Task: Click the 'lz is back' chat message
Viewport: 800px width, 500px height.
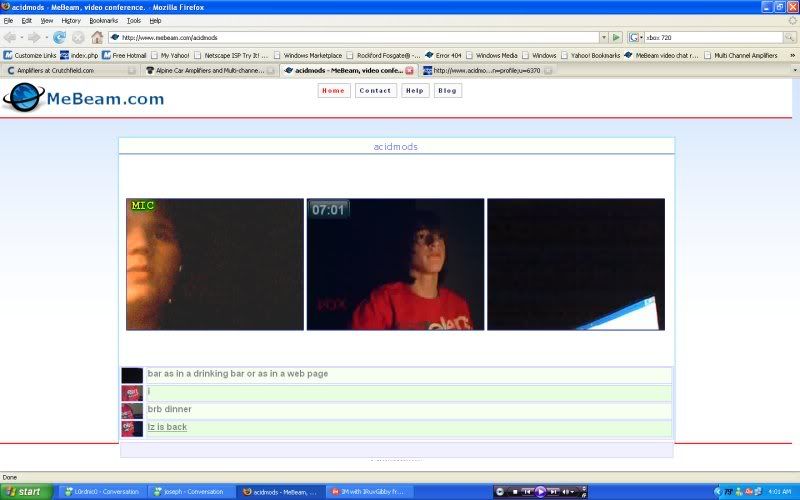Action: pos(167,427)
